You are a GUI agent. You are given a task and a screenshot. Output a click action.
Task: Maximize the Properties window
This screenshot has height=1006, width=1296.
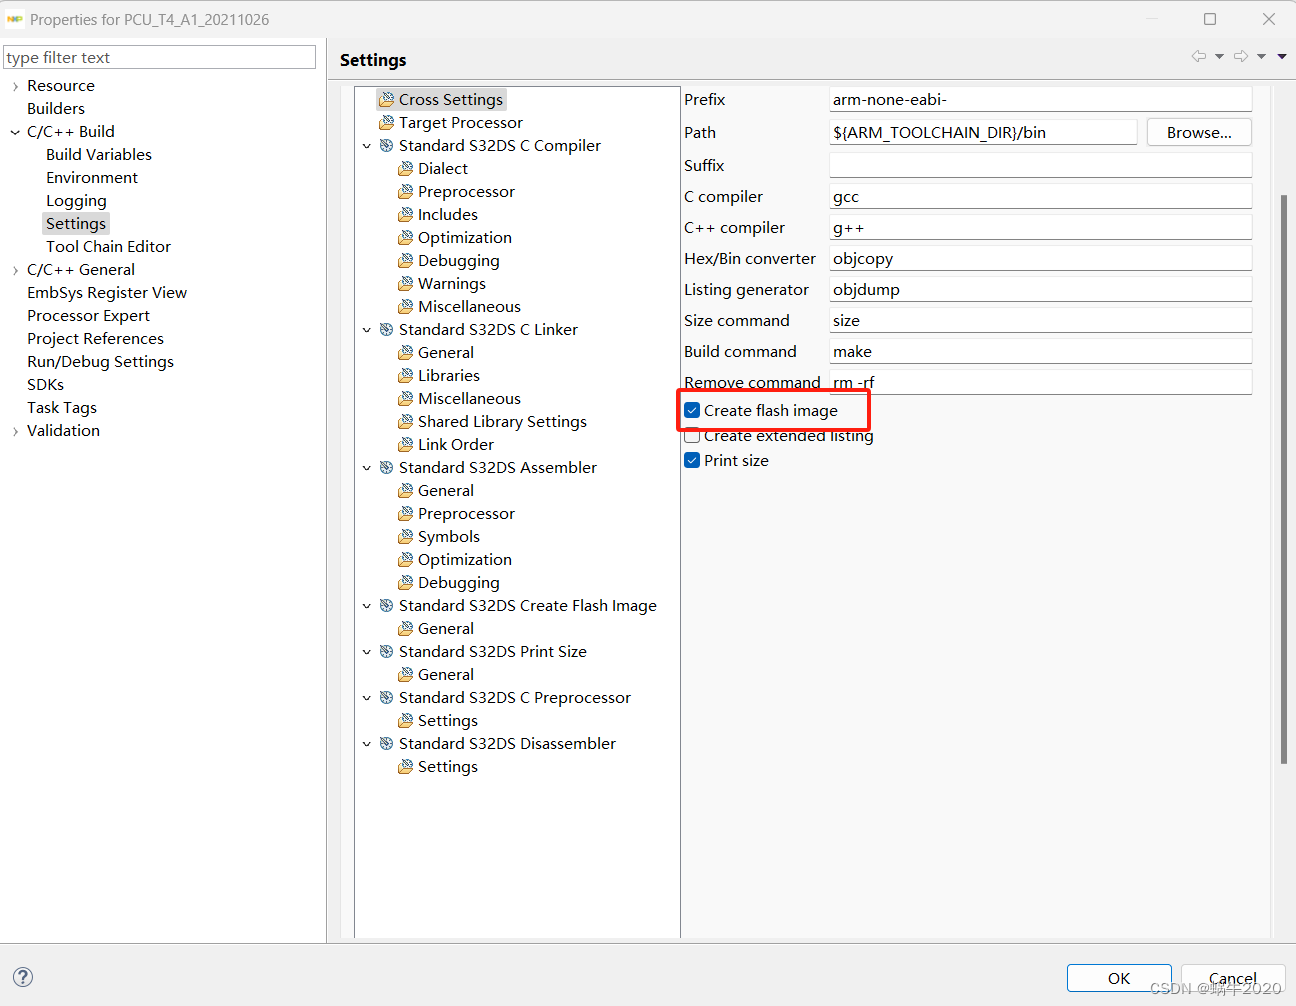coord(1210,19)
